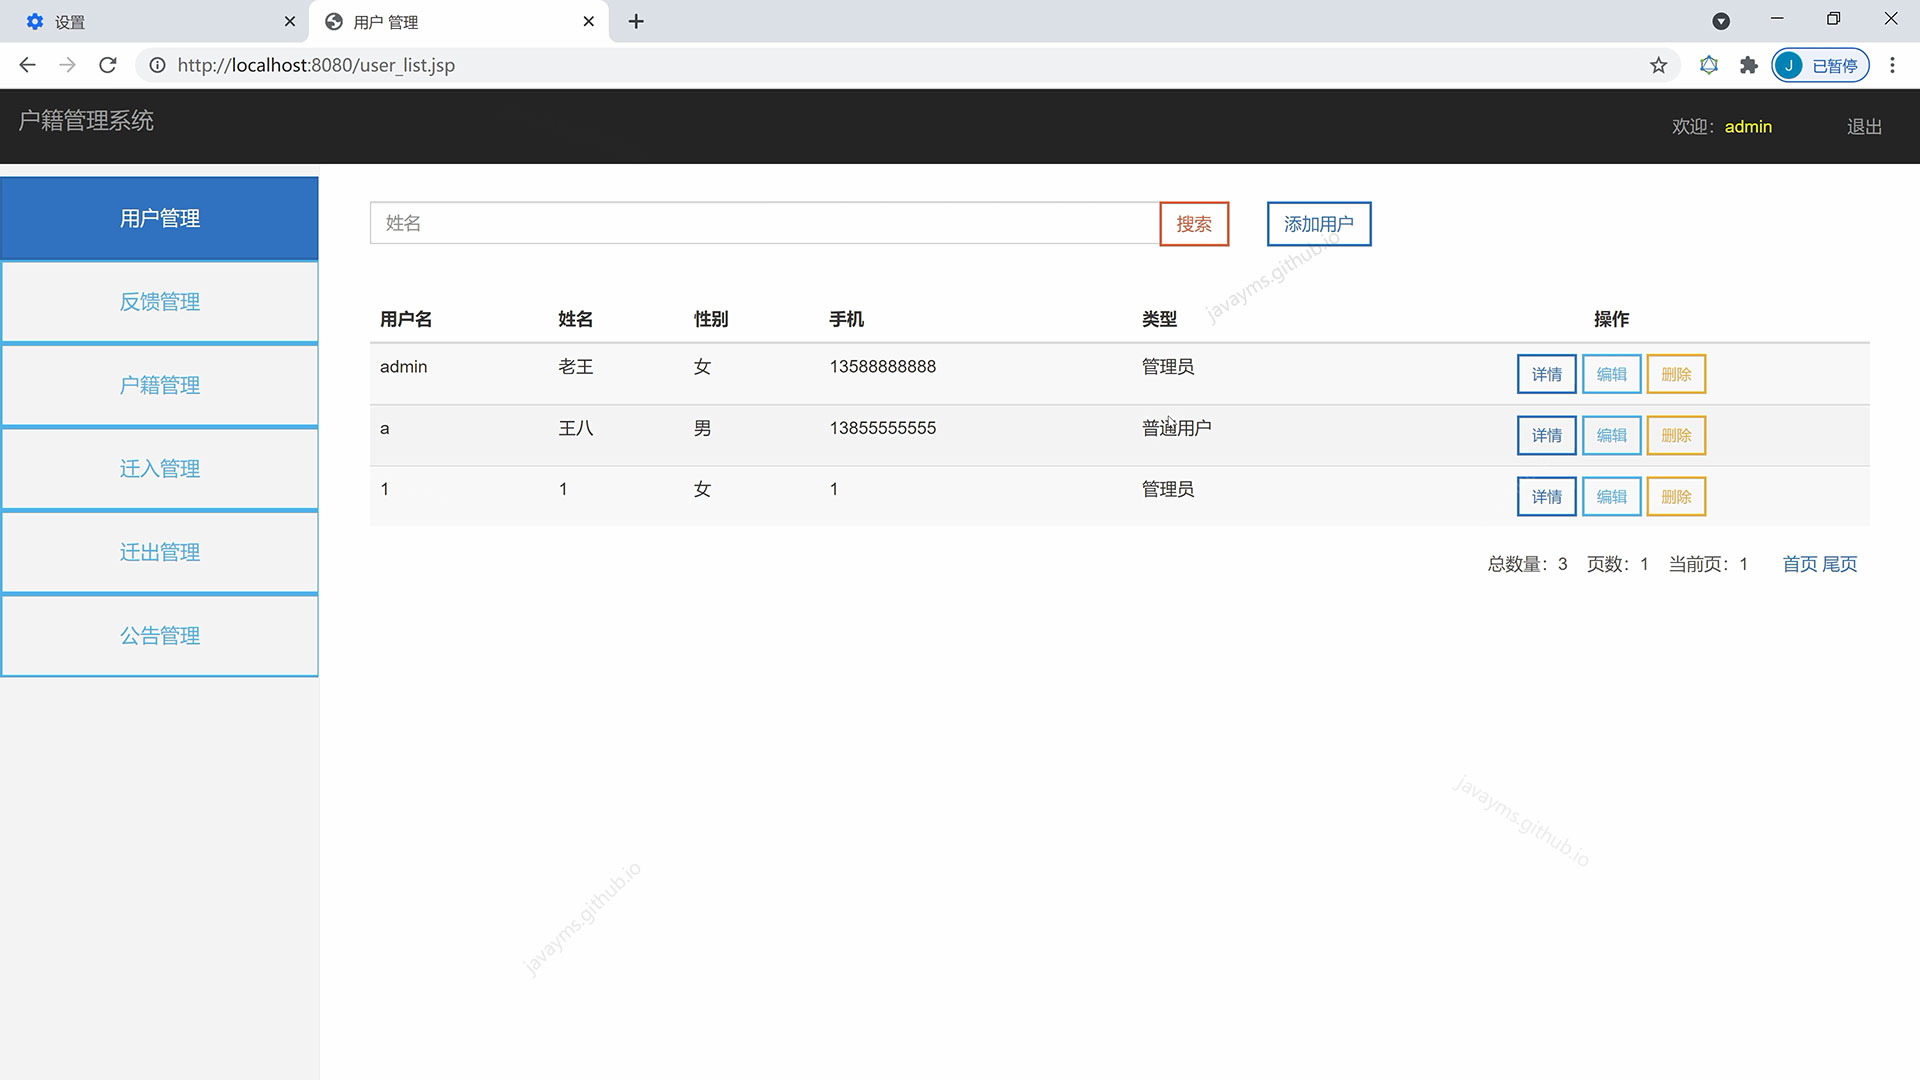Image resolution: width=1920 pixels, height=1080 pixels.
Task: Click the browser forward arrow
Action: 67,65
